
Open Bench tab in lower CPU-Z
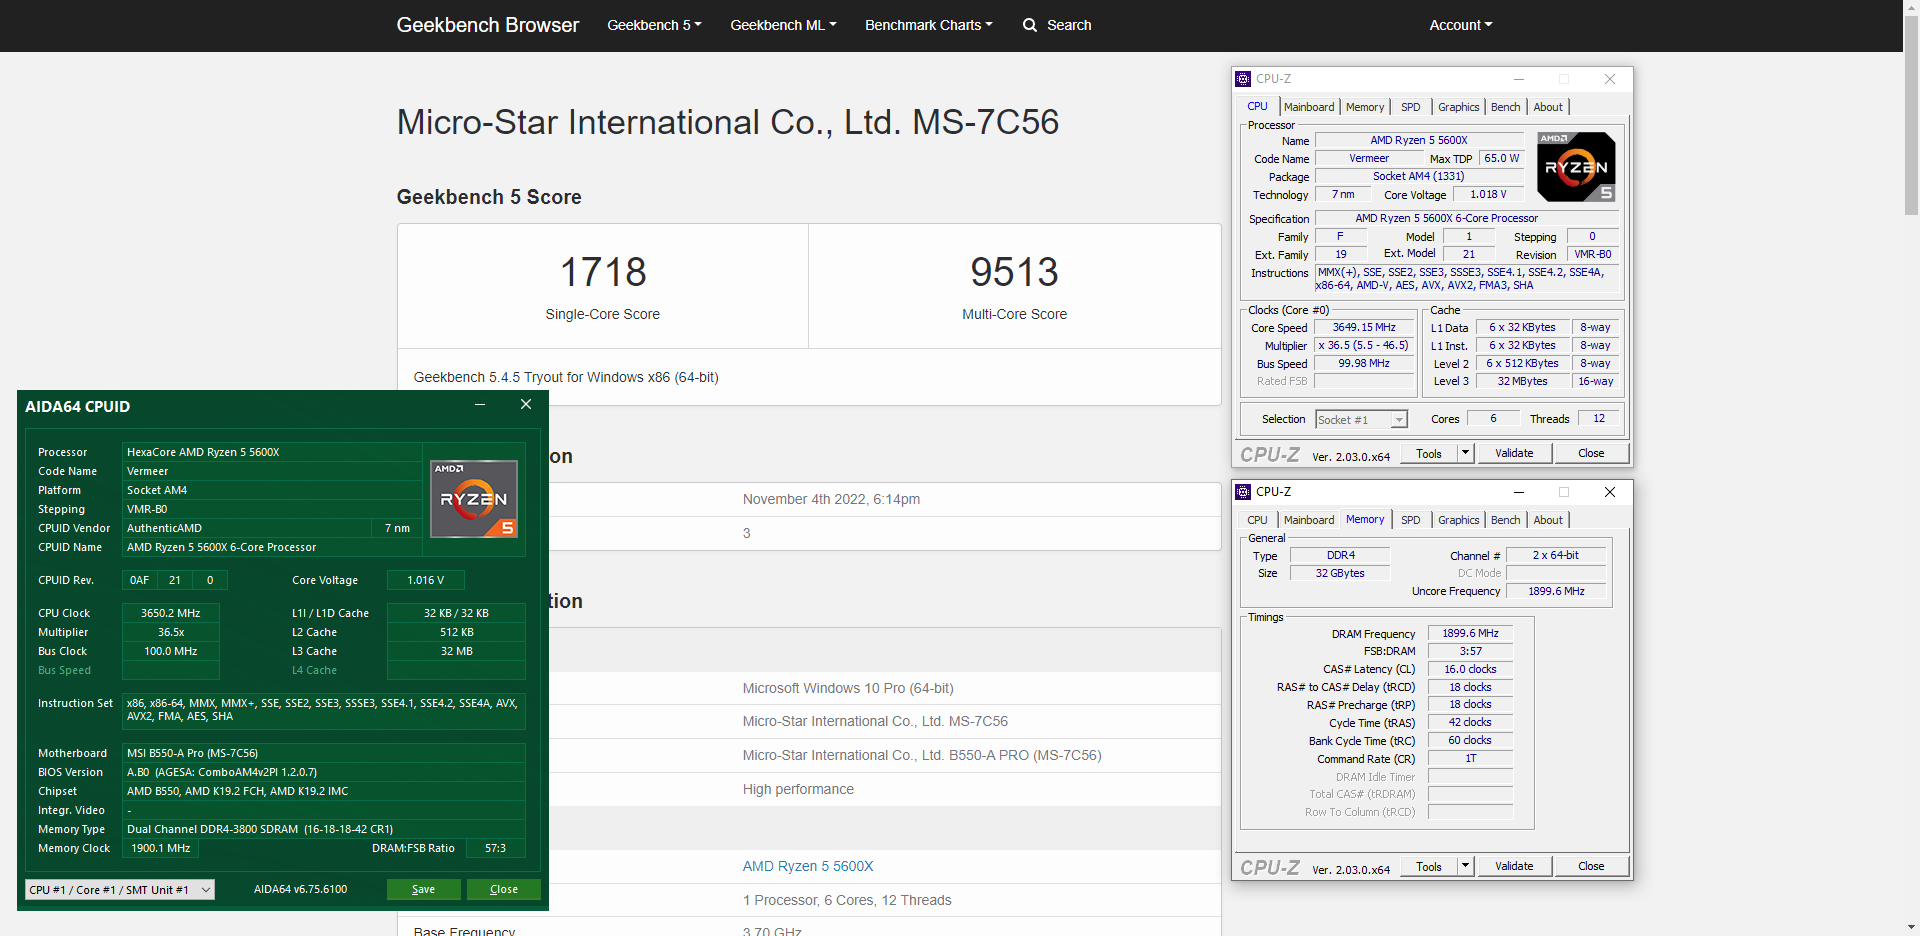tap(1505, 520)
